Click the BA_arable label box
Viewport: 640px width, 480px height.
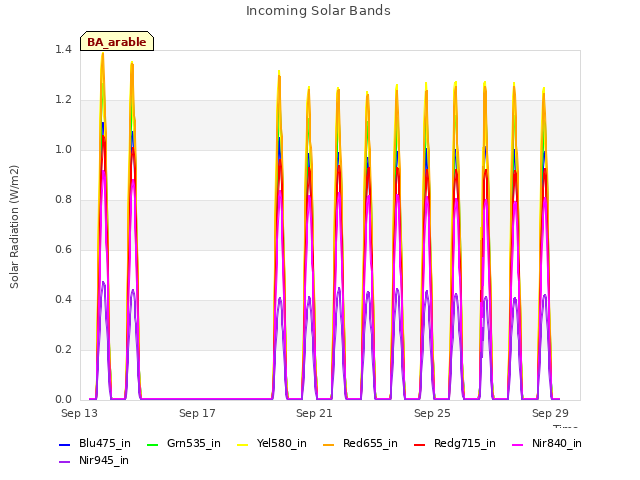click(117, 41)
